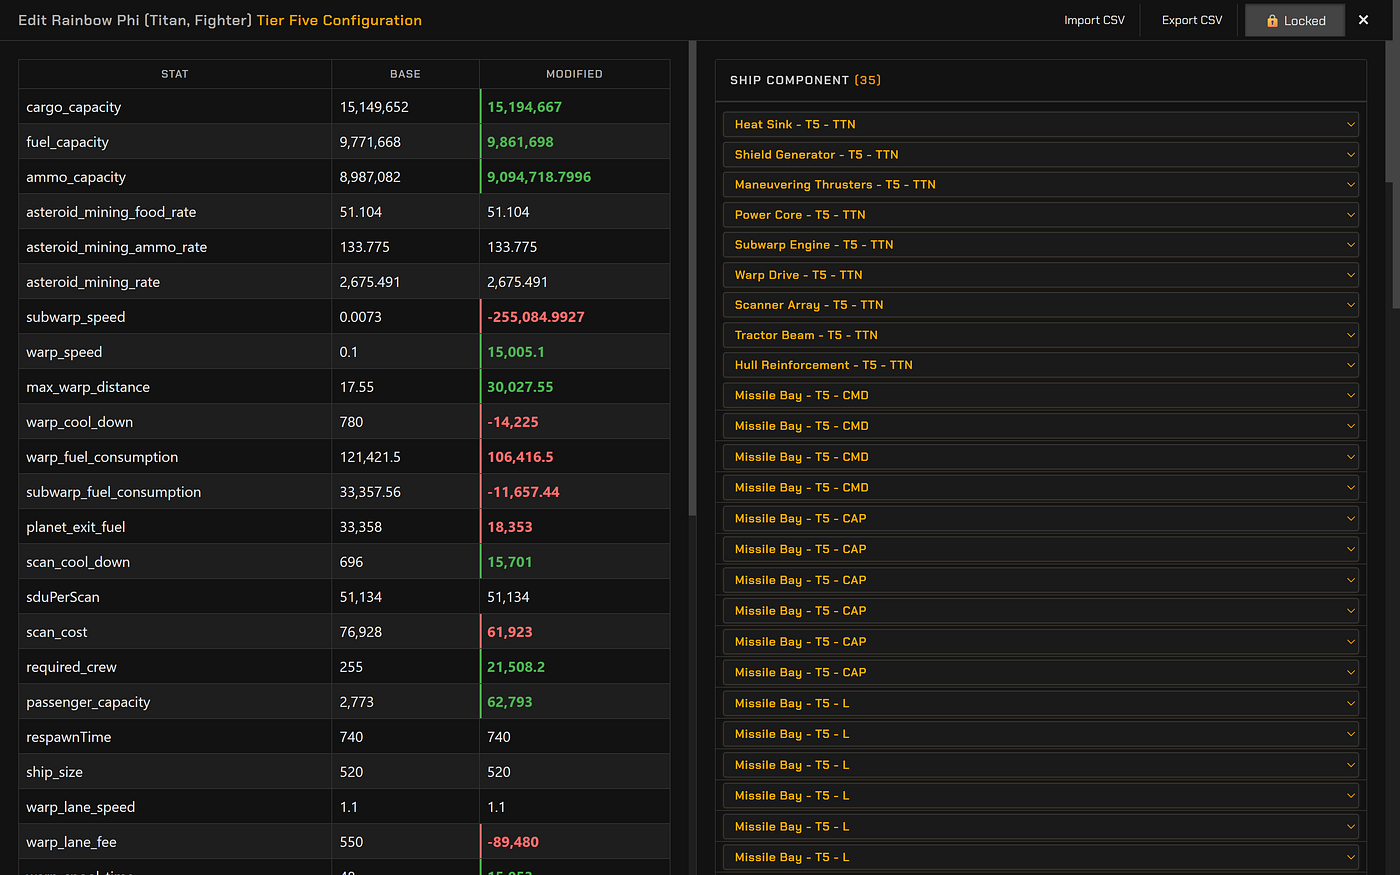
Task: Toggle the Locked configuration state
Action: (1294, 19)
